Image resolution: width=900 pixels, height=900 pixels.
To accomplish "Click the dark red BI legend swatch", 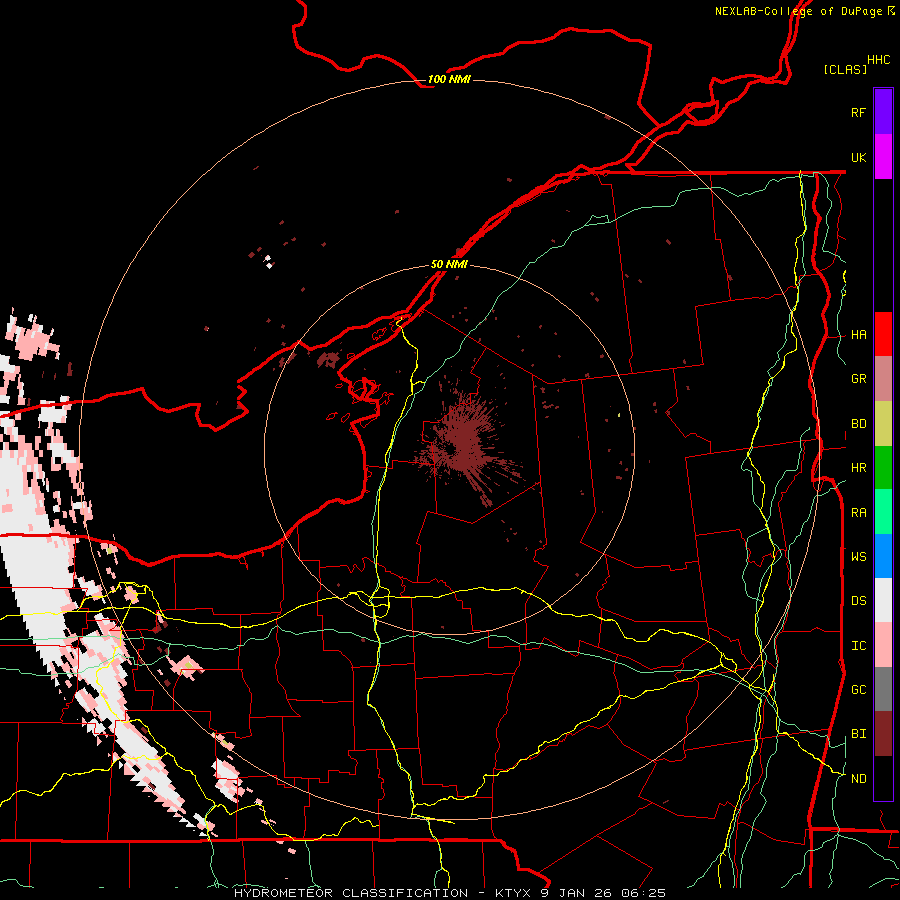I will pyautogui.click(x=883, y=734).
